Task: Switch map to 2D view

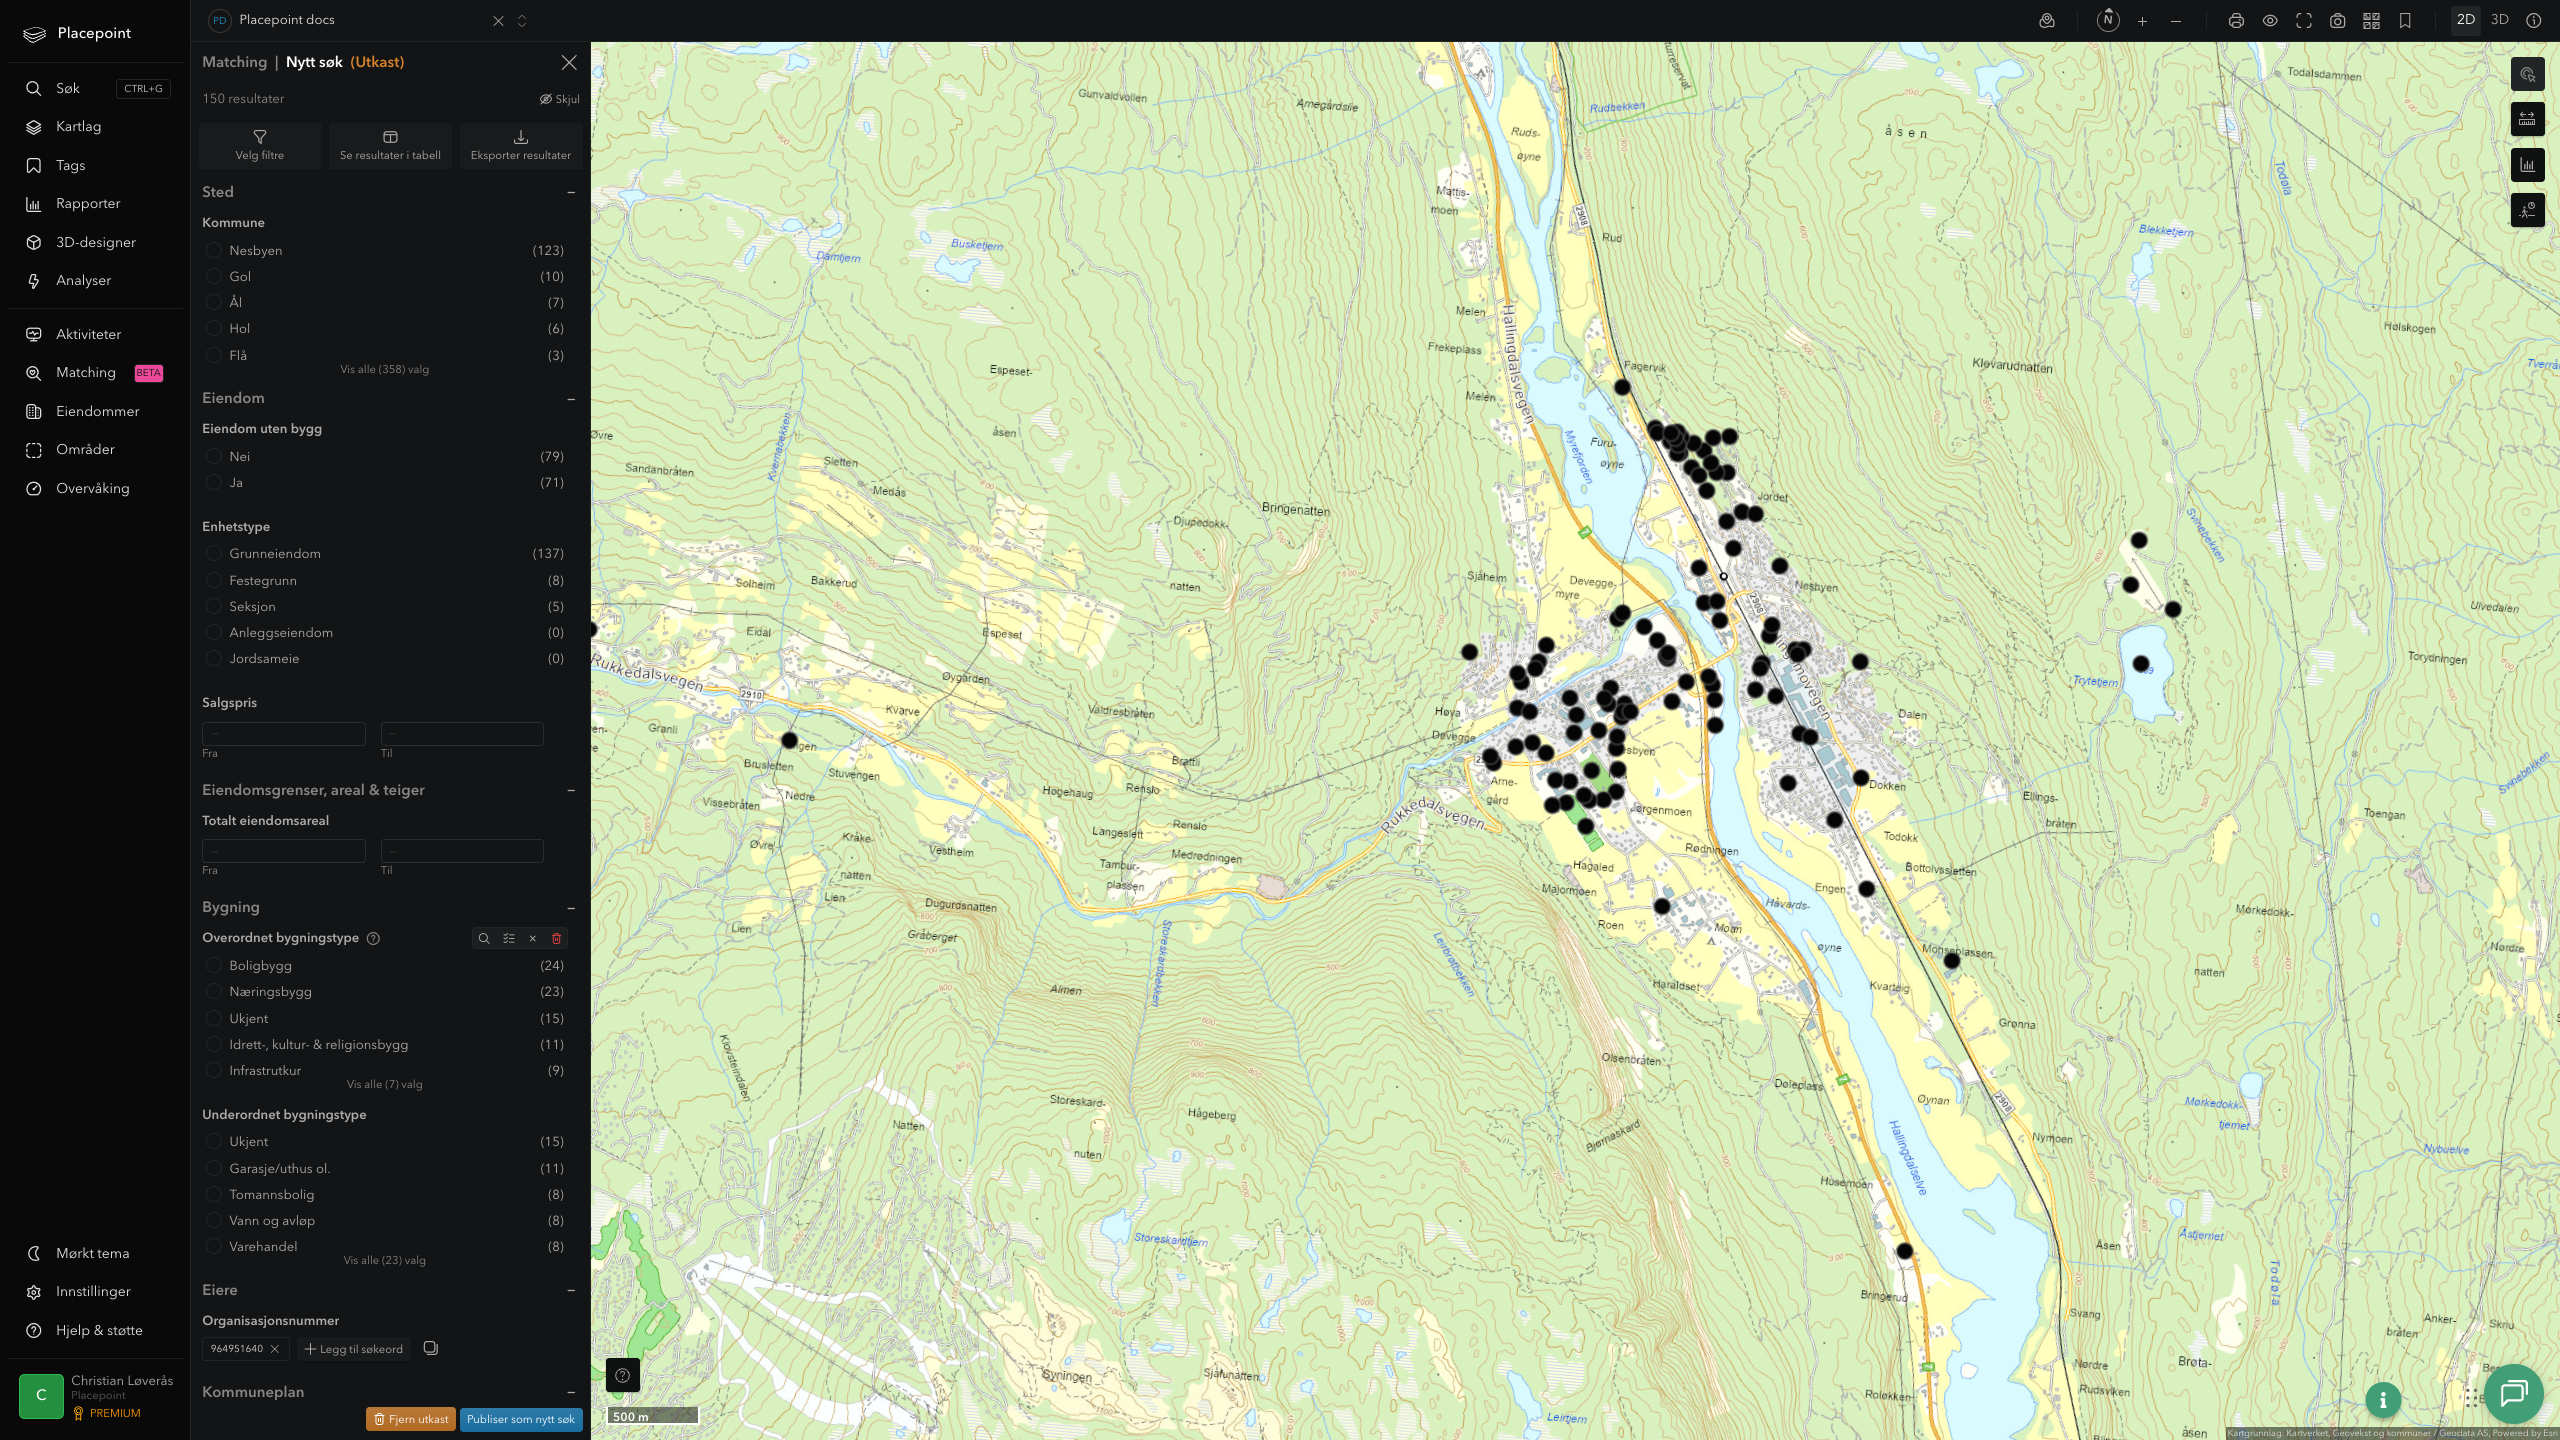Action: 2465,20
